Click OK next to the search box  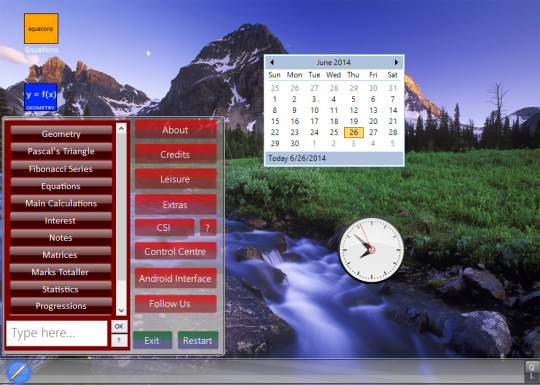119,326
